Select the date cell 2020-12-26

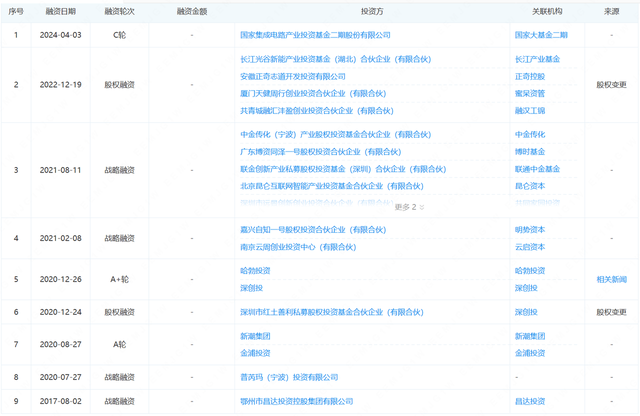[x=60, y=279]
